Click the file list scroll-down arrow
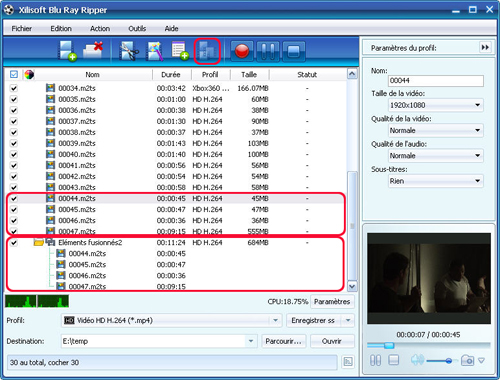 tap(352, 286)
